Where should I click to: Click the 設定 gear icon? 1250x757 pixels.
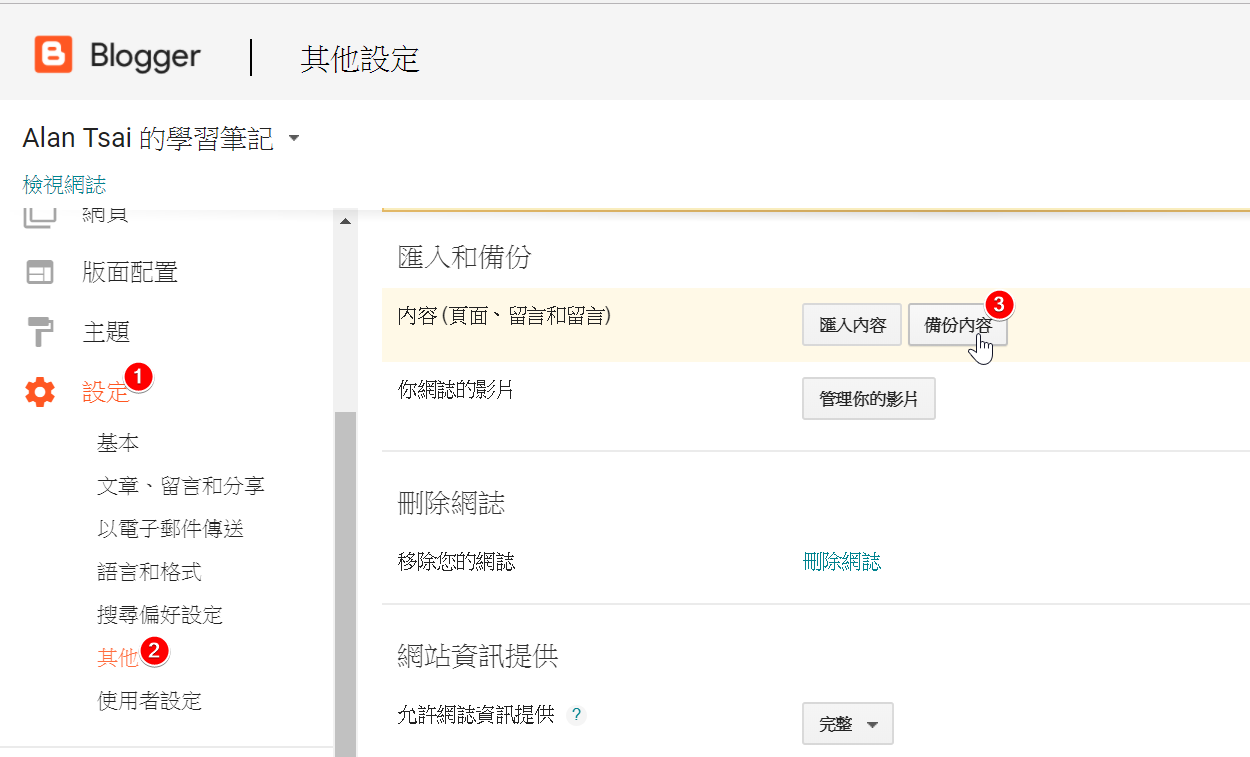[40, 392]
